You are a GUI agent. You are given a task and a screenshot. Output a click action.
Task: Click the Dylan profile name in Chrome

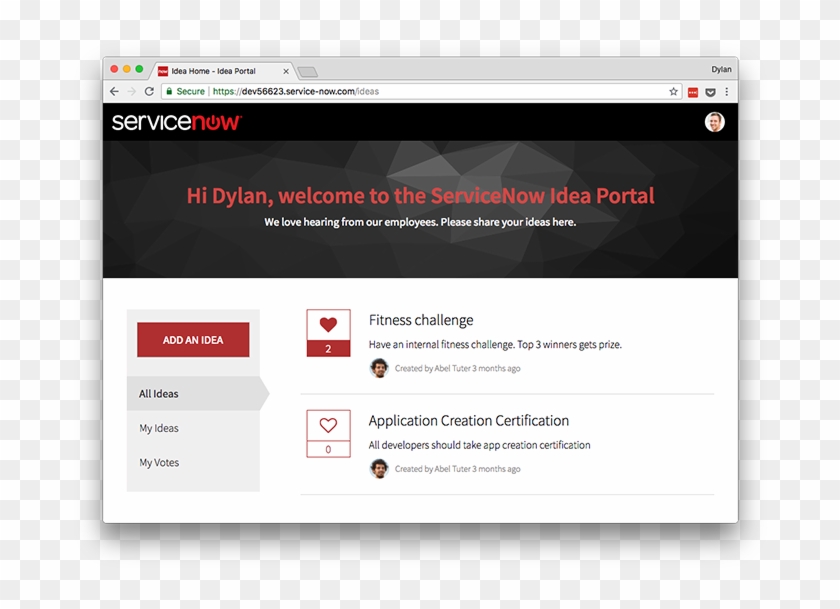(x=721, y=70)
